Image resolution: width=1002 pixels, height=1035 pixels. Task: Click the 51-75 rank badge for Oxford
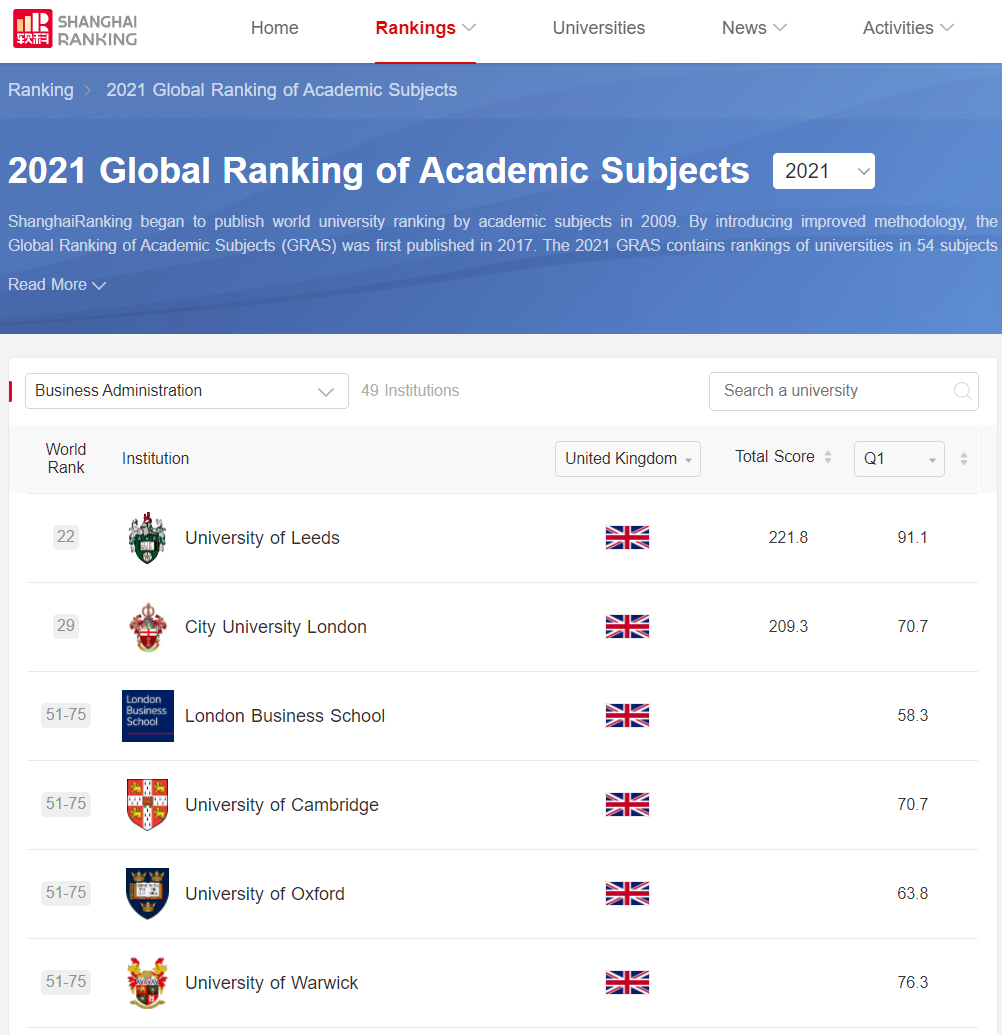click(65, 893)
